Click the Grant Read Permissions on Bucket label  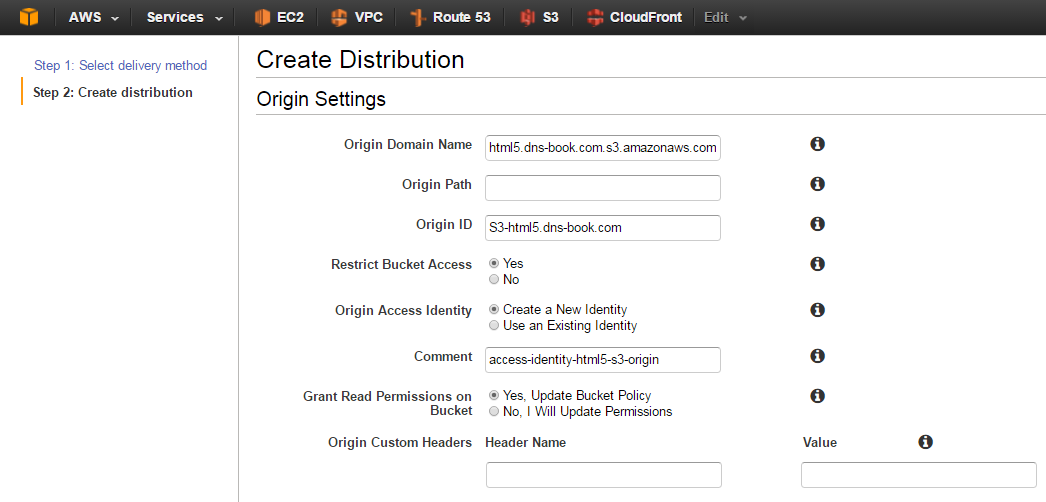pos(388,403)
